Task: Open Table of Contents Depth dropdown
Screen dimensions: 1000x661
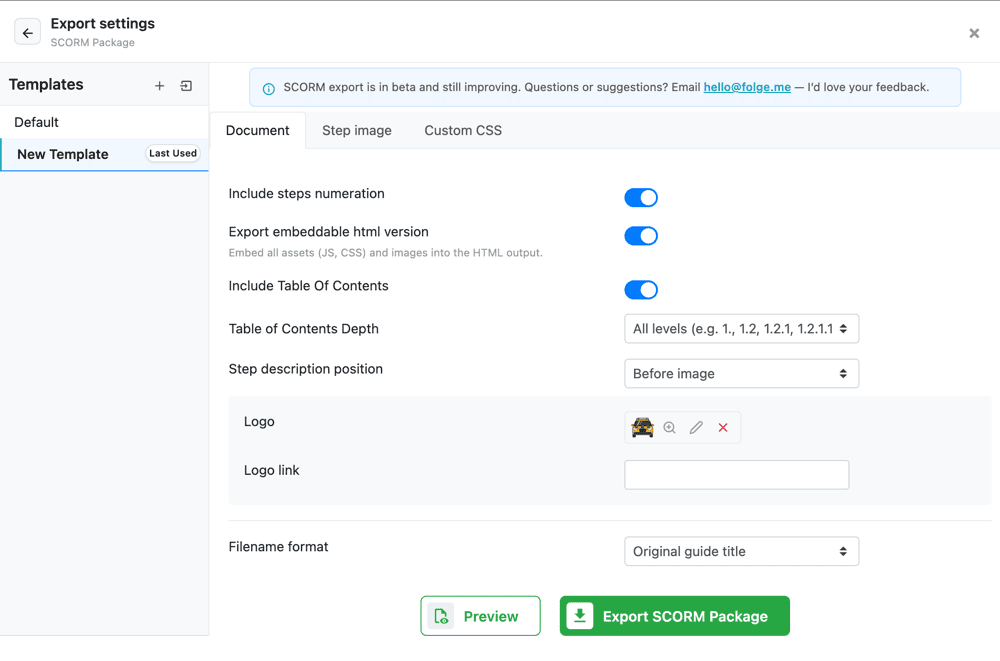Action: (x=741, y=329)
